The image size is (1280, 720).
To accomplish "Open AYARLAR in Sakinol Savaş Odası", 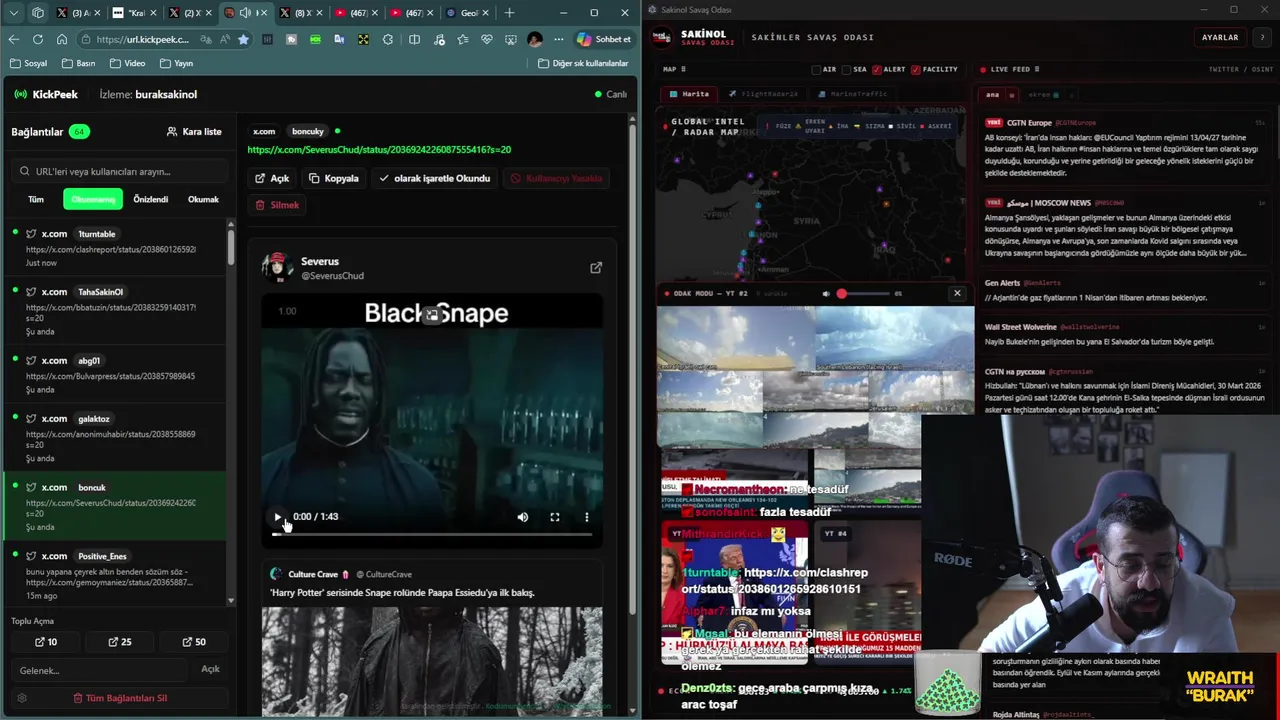I will [x=1220, y=37].
